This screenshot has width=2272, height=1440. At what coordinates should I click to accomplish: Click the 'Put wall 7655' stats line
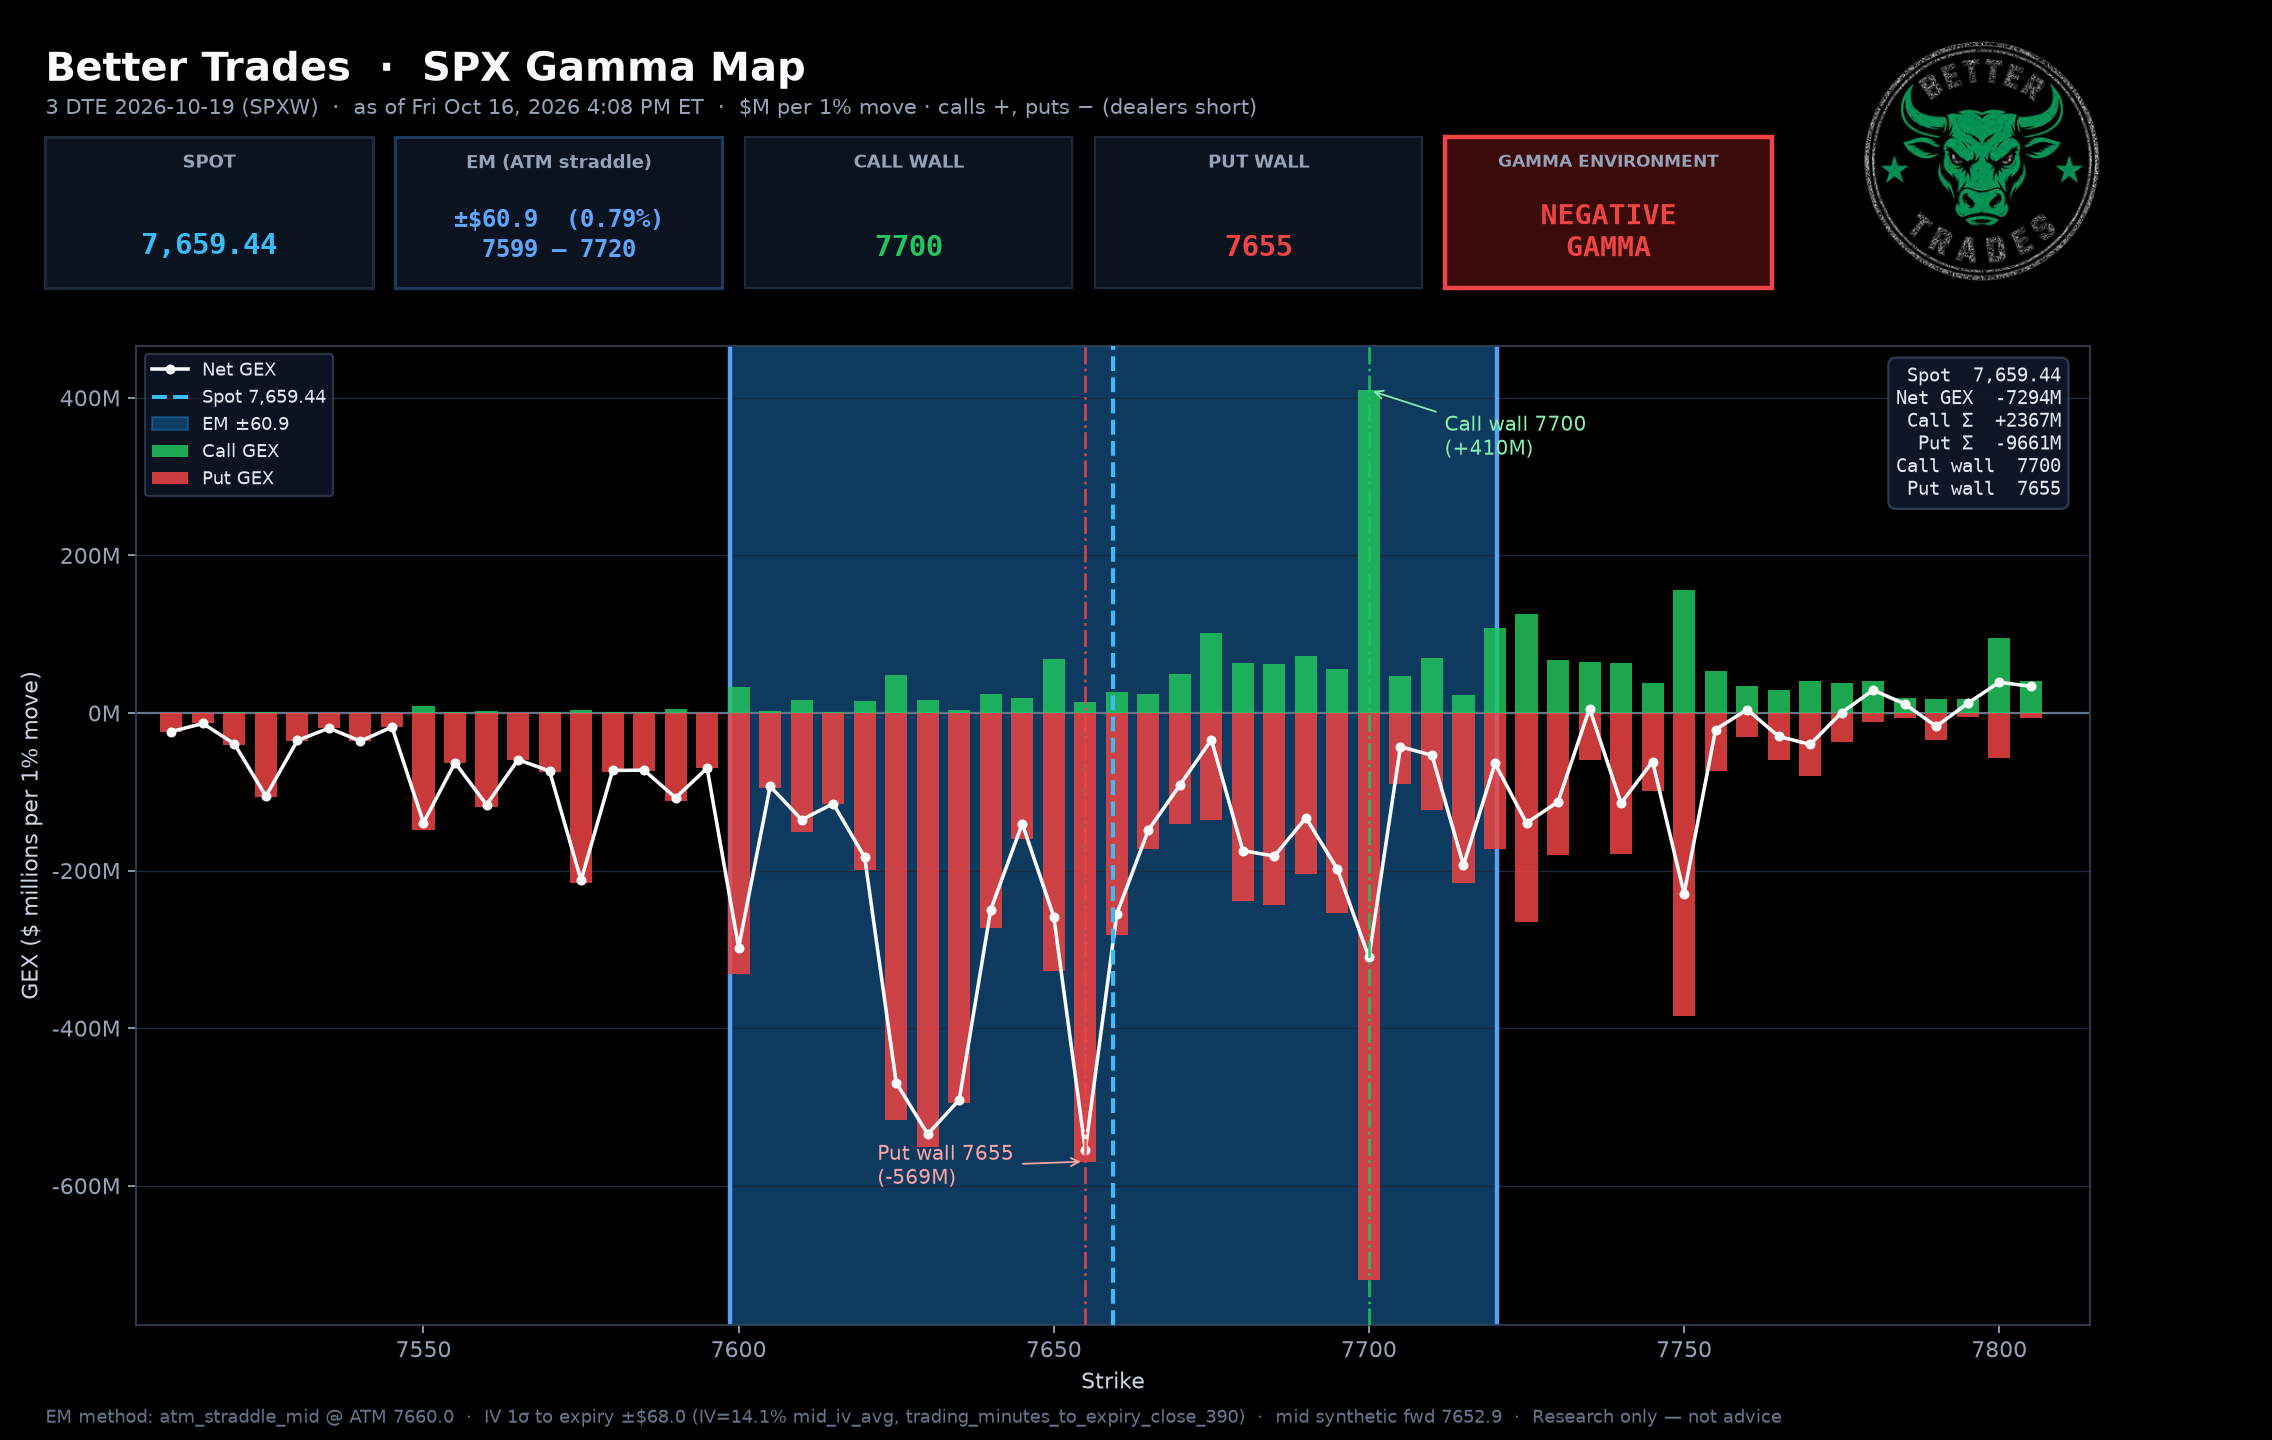[x=1984, y=489]
